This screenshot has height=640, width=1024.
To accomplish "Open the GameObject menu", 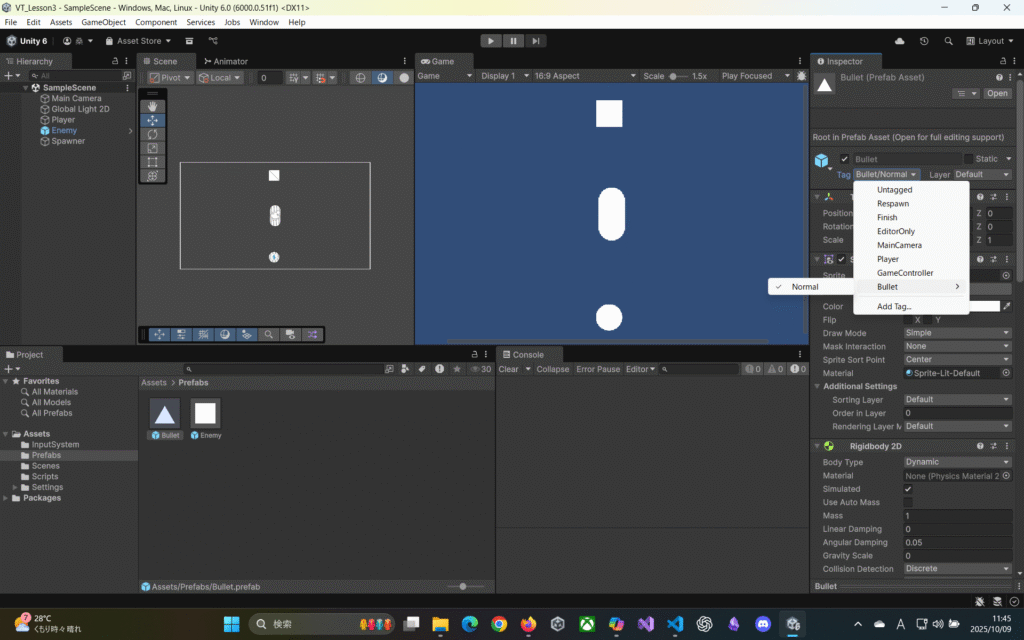I will [104, 22].
